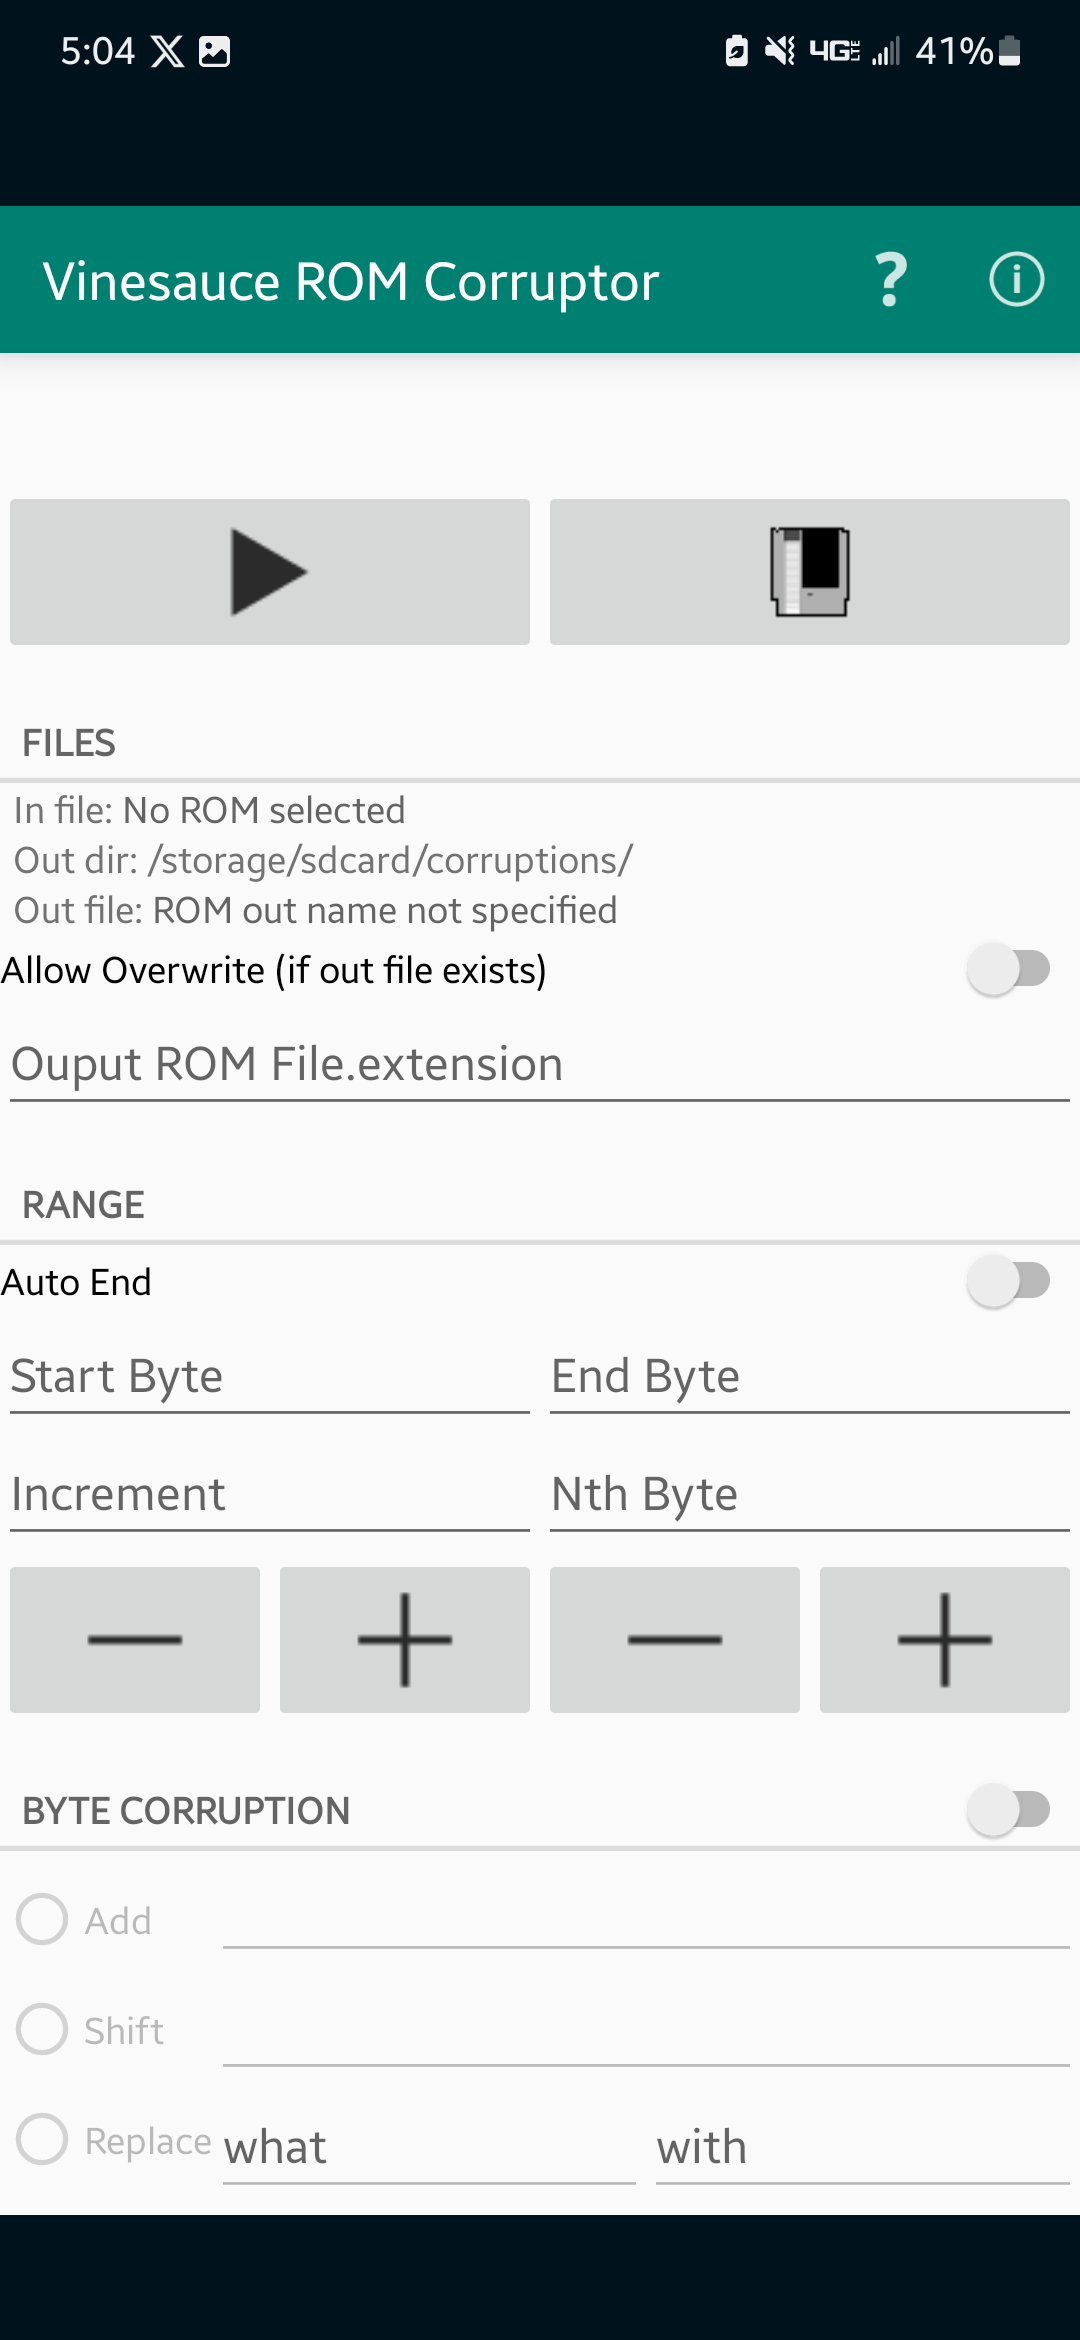Select the Replace radio button

[42, 2139]
